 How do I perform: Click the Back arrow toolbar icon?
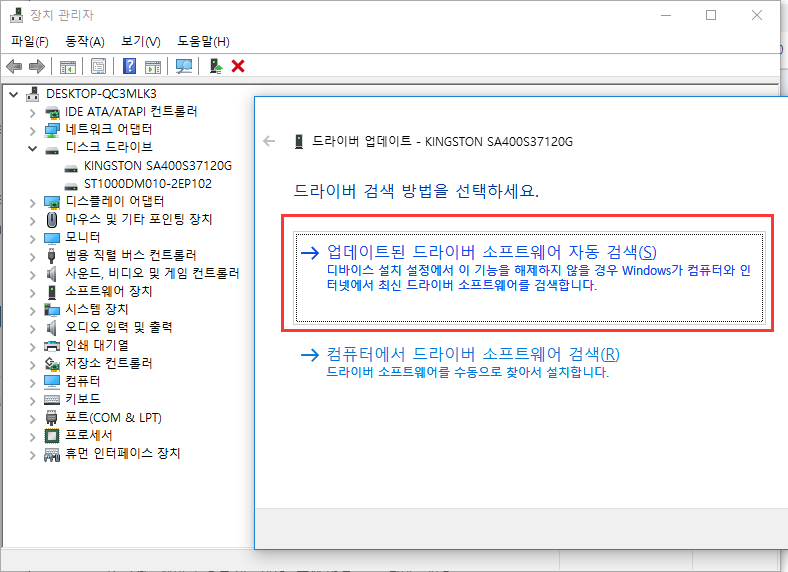click(14, 66)
